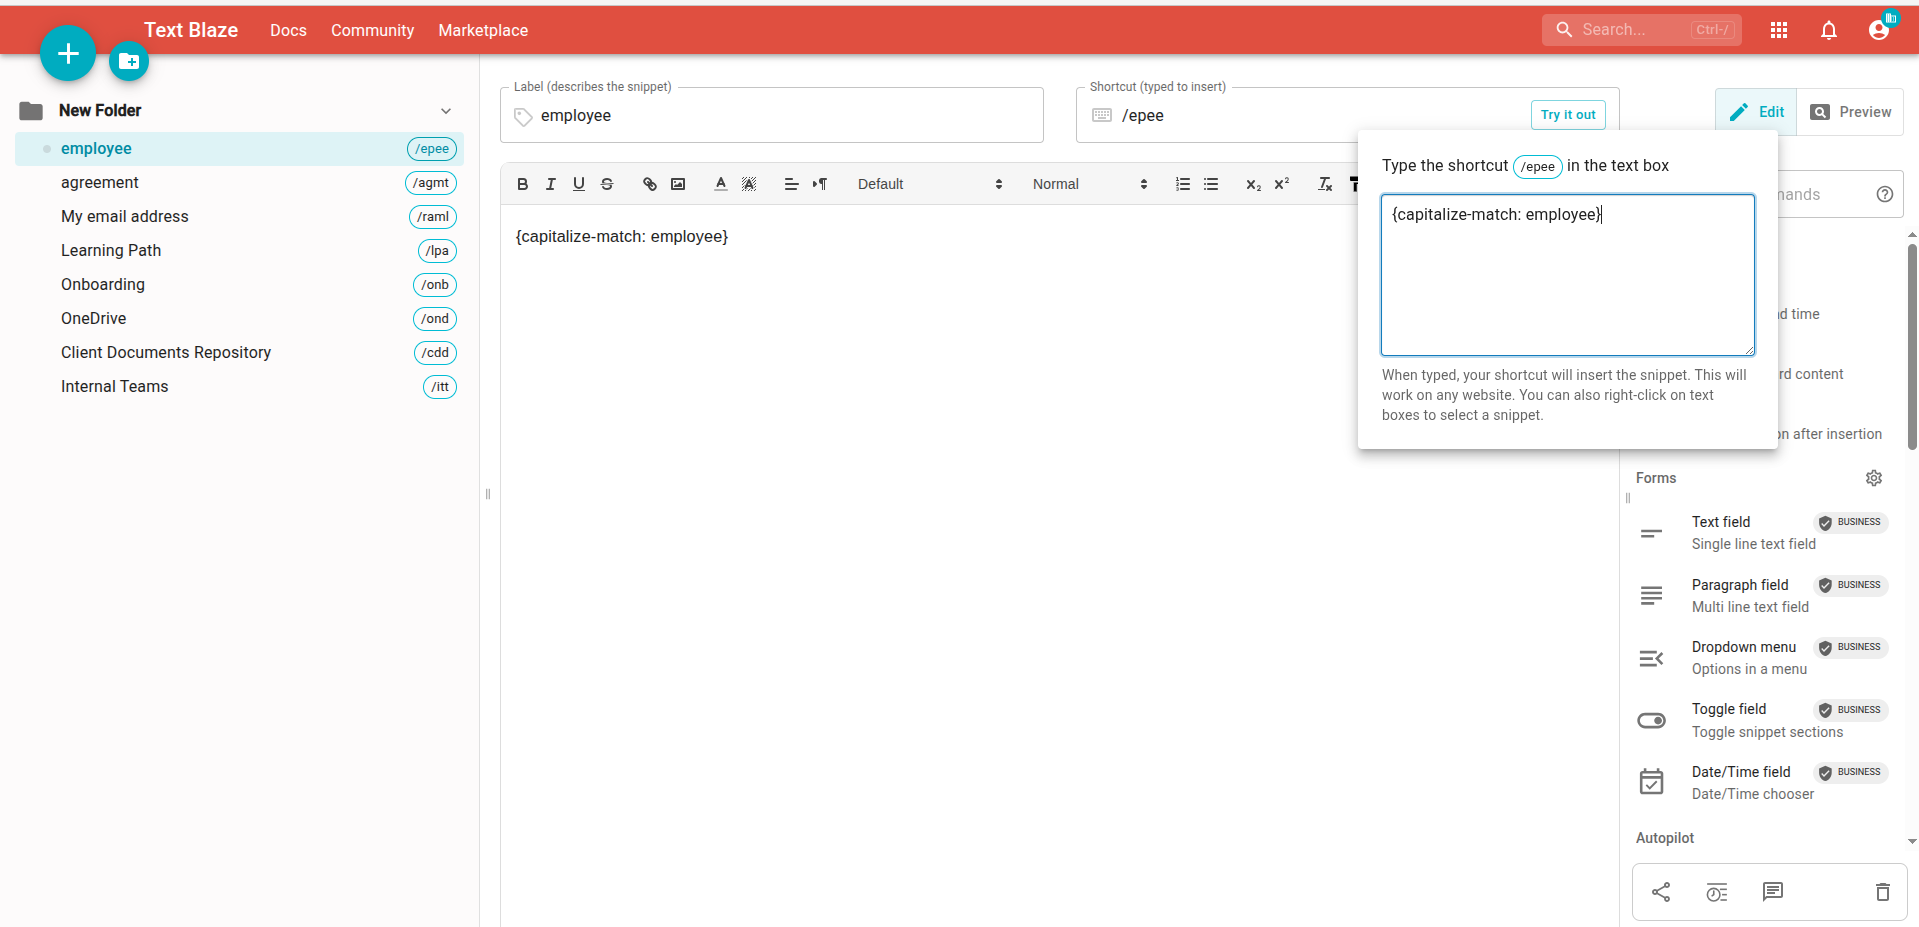Open the text color picker

pyautogui.click(x=721, y=184)
